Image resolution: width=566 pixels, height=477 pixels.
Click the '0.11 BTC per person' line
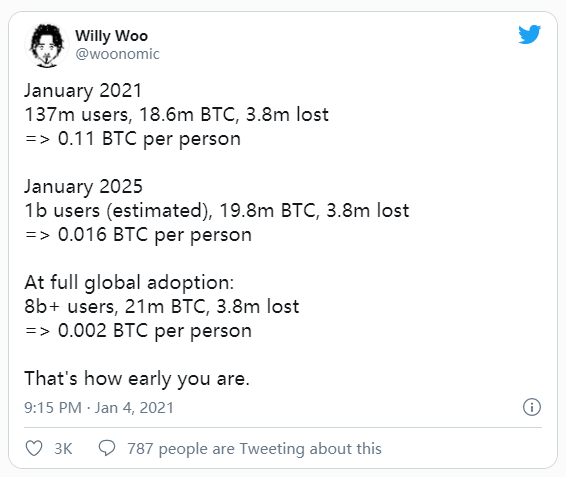pyautogui.click(x=132, y=139)
